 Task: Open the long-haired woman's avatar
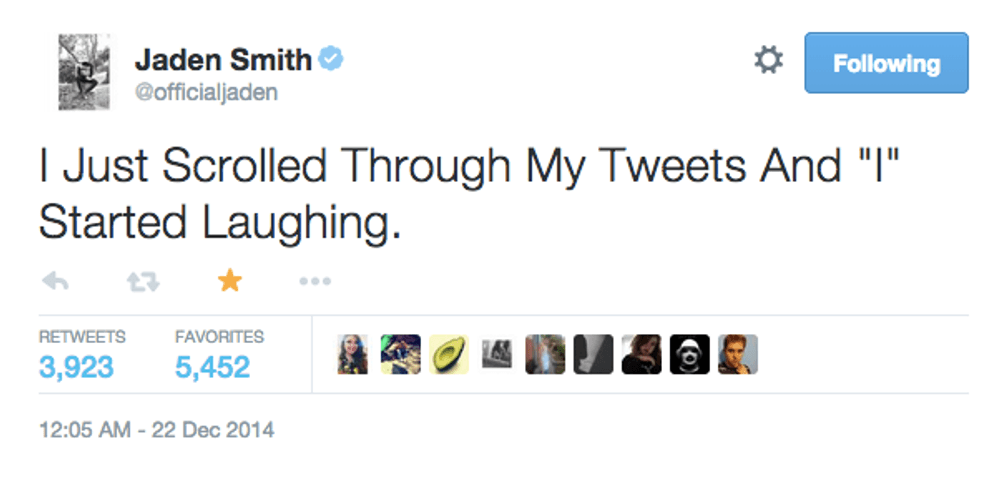point(353,354)
